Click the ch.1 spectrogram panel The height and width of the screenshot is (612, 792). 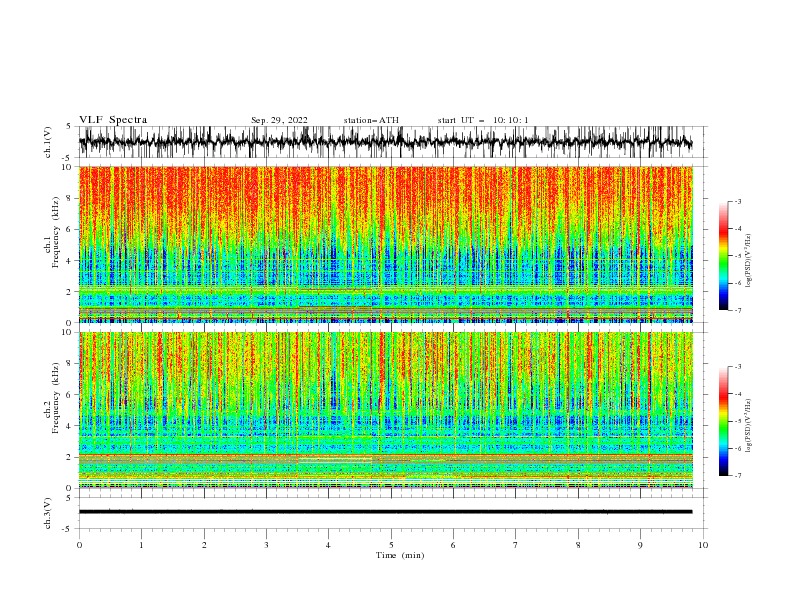(x=386, y=244)
